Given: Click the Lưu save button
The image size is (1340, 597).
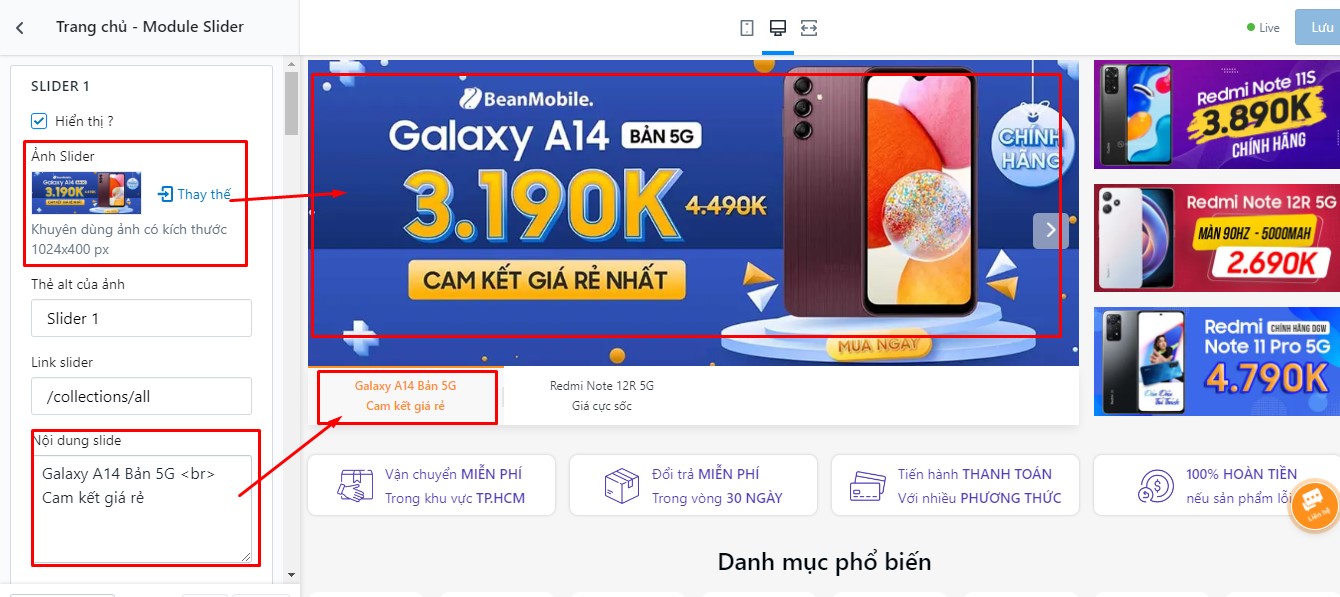Looking at the screenshot, I should (x=1317, y=28).
